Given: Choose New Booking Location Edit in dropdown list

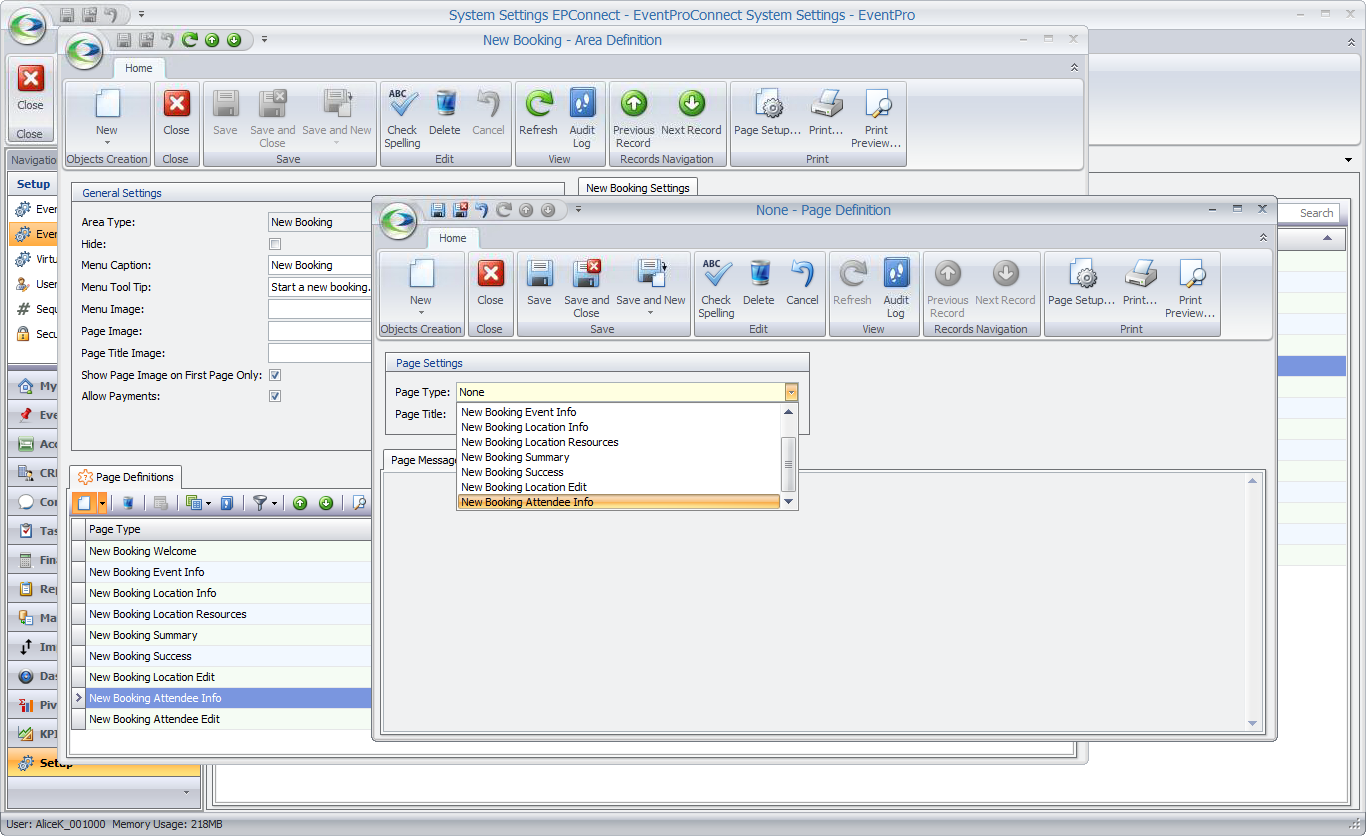Looking at the screenshot, I should click(x=618, y=487).
